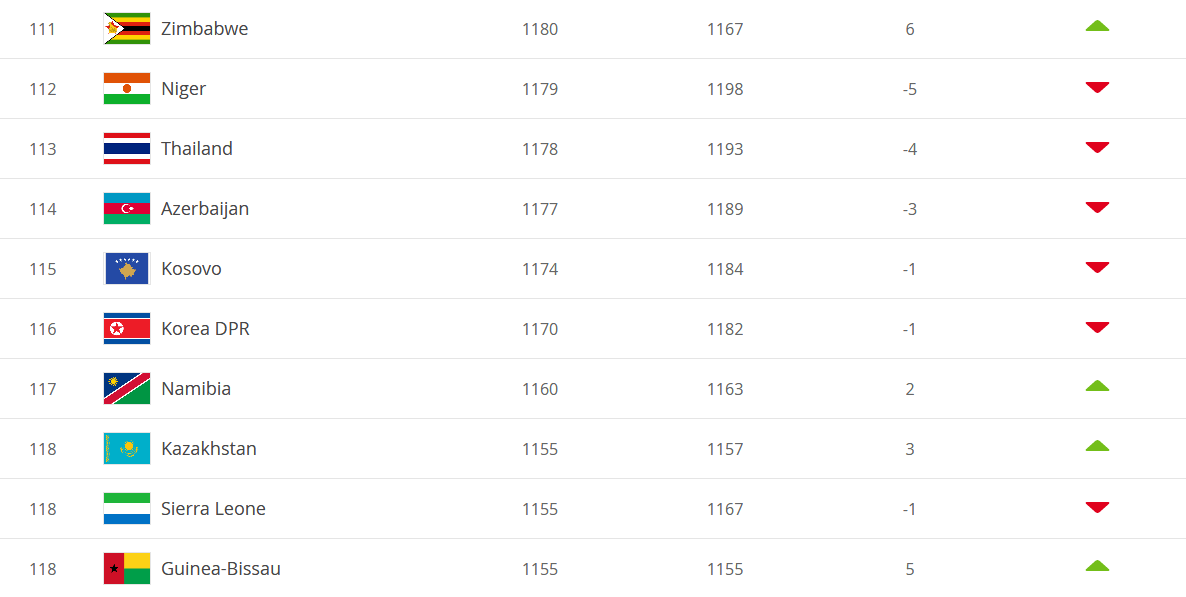This screenshot has height=597, width=1186.
Task: Click the Namibia flag icon
Action: (x=127, y=389)
